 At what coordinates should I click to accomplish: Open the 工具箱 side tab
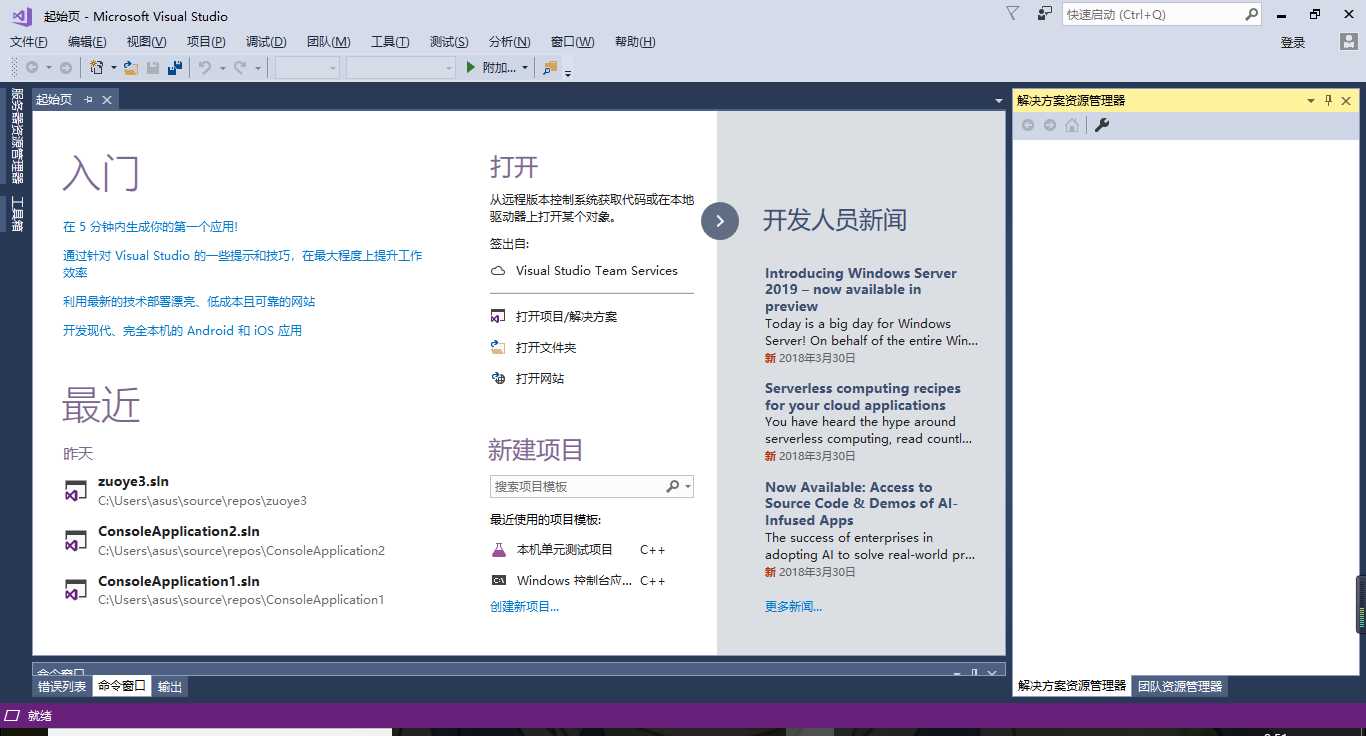pos(16,214)
